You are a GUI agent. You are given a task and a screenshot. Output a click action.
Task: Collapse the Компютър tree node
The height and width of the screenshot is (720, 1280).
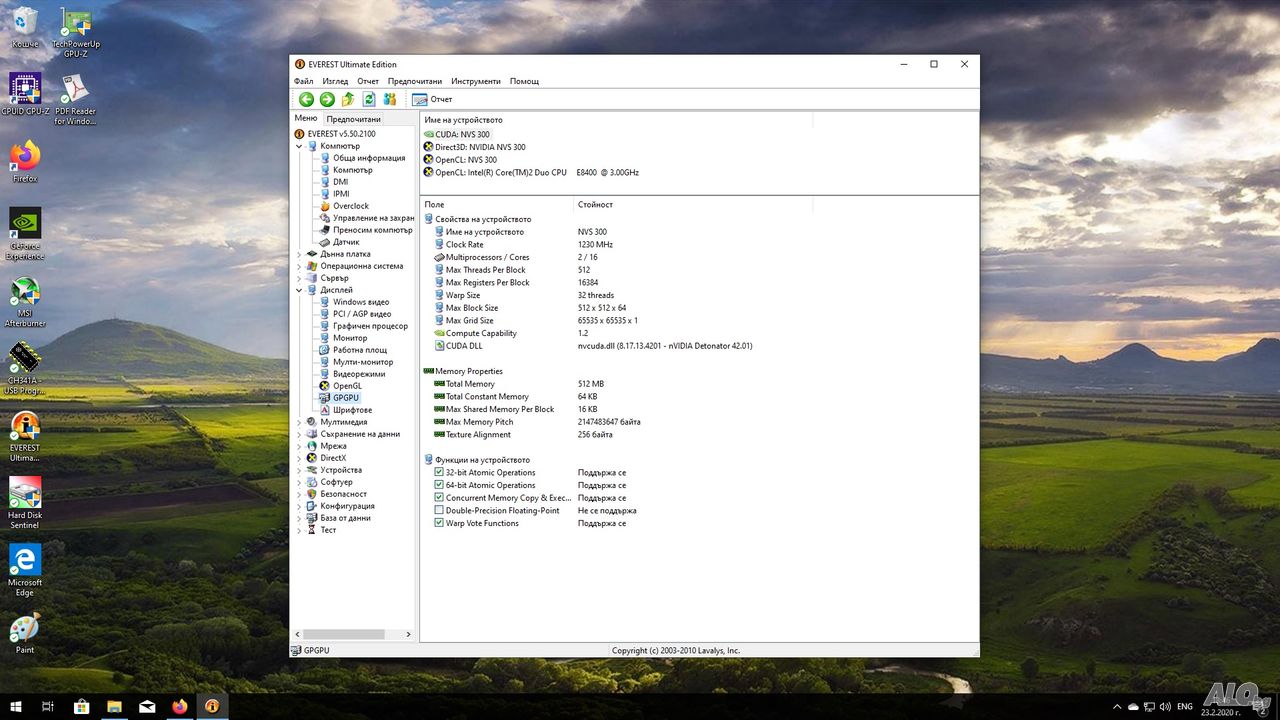point(299,146)
